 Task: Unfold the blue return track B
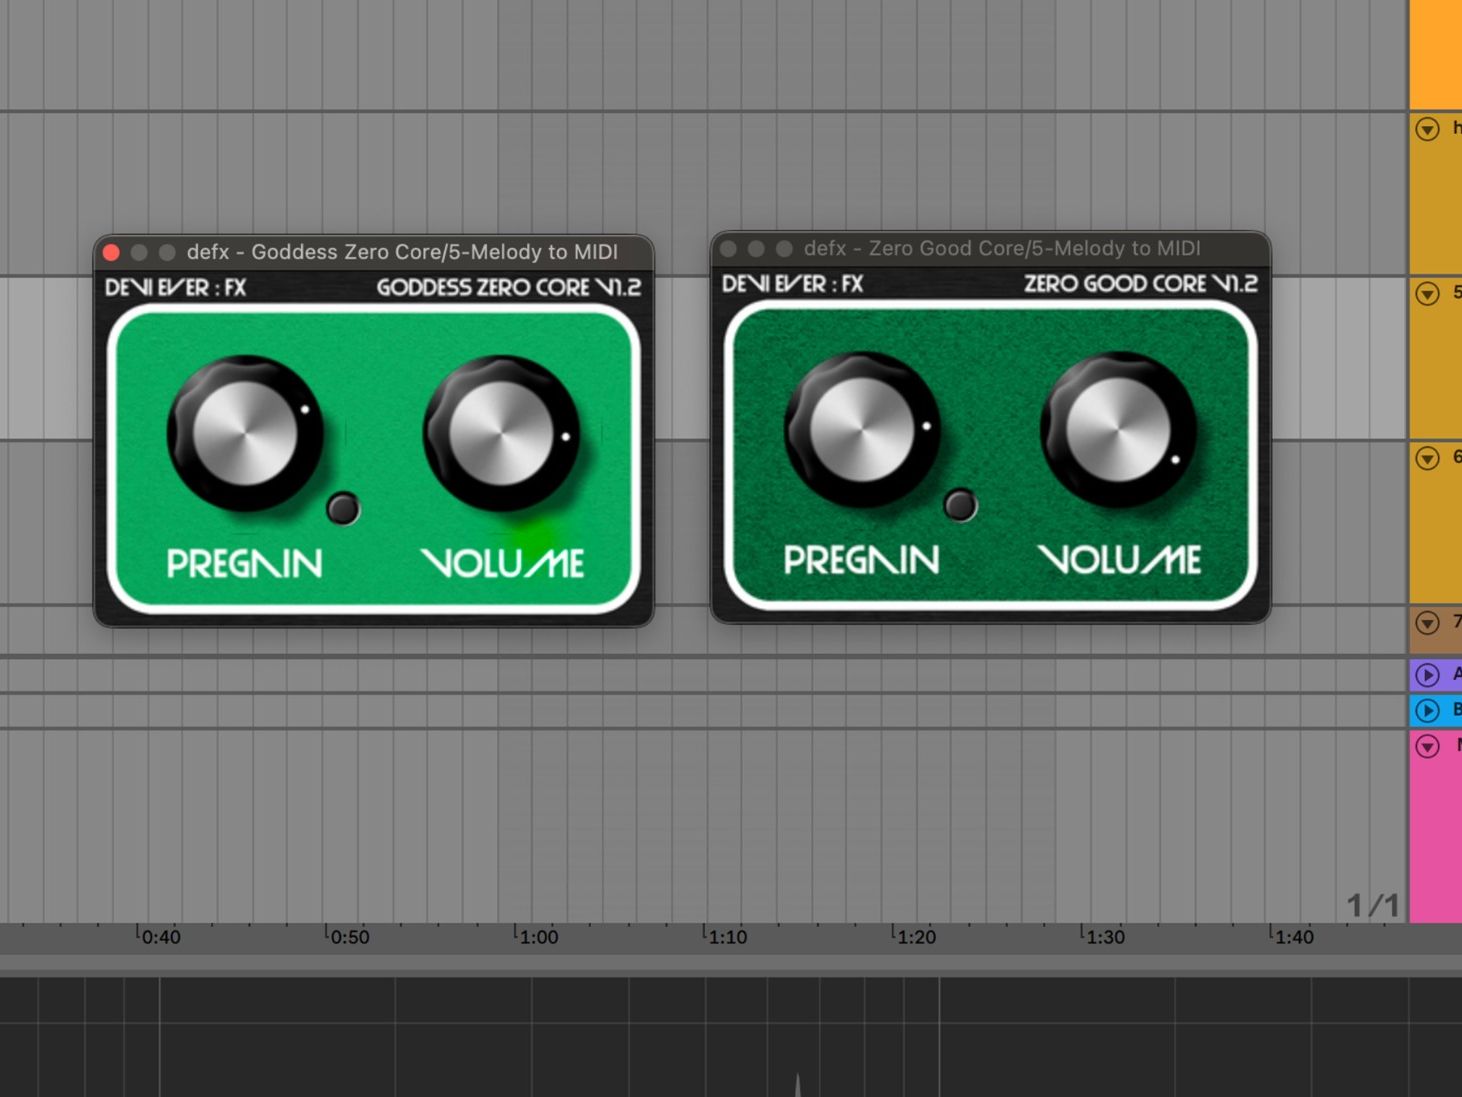1428,711
